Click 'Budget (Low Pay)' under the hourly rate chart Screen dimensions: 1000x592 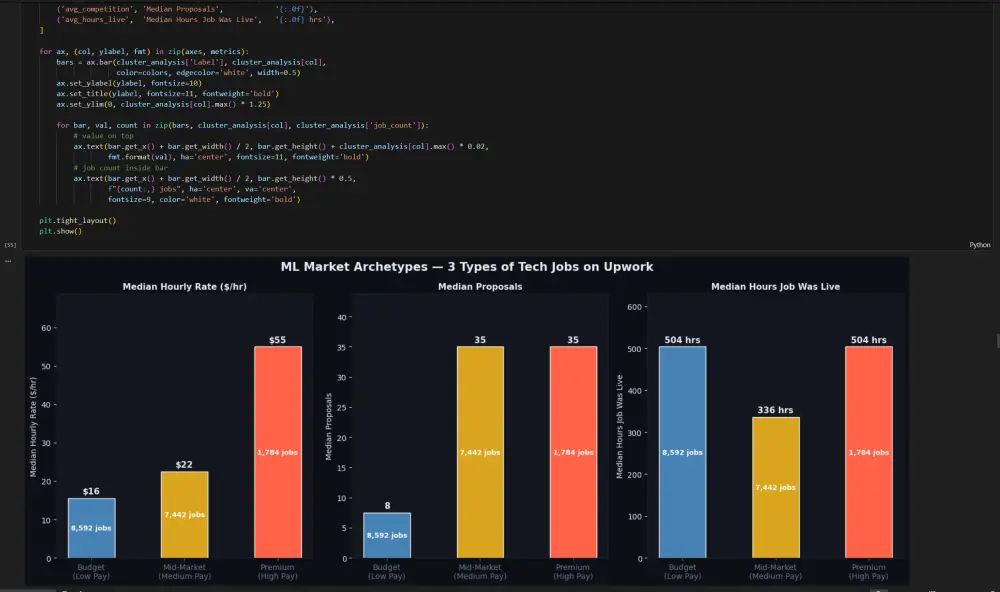pyautogui.click(x=91, y=572)
